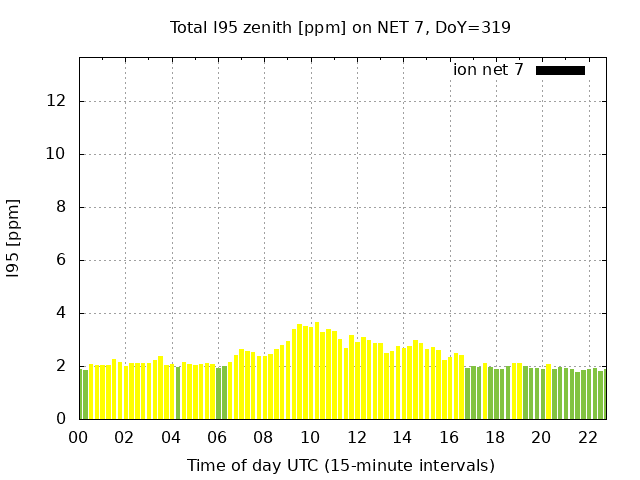
Task: Click the '16' tick label on the x-axis
Action: 448,437
